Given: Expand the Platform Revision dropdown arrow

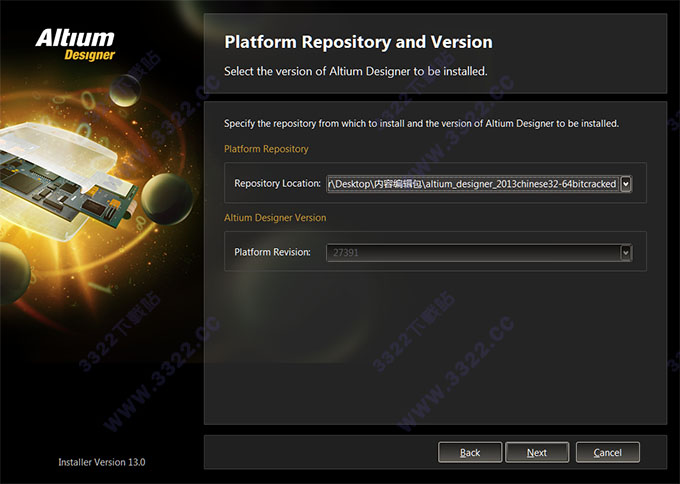Looking at the screenshot, I should (x=626, y=253).
